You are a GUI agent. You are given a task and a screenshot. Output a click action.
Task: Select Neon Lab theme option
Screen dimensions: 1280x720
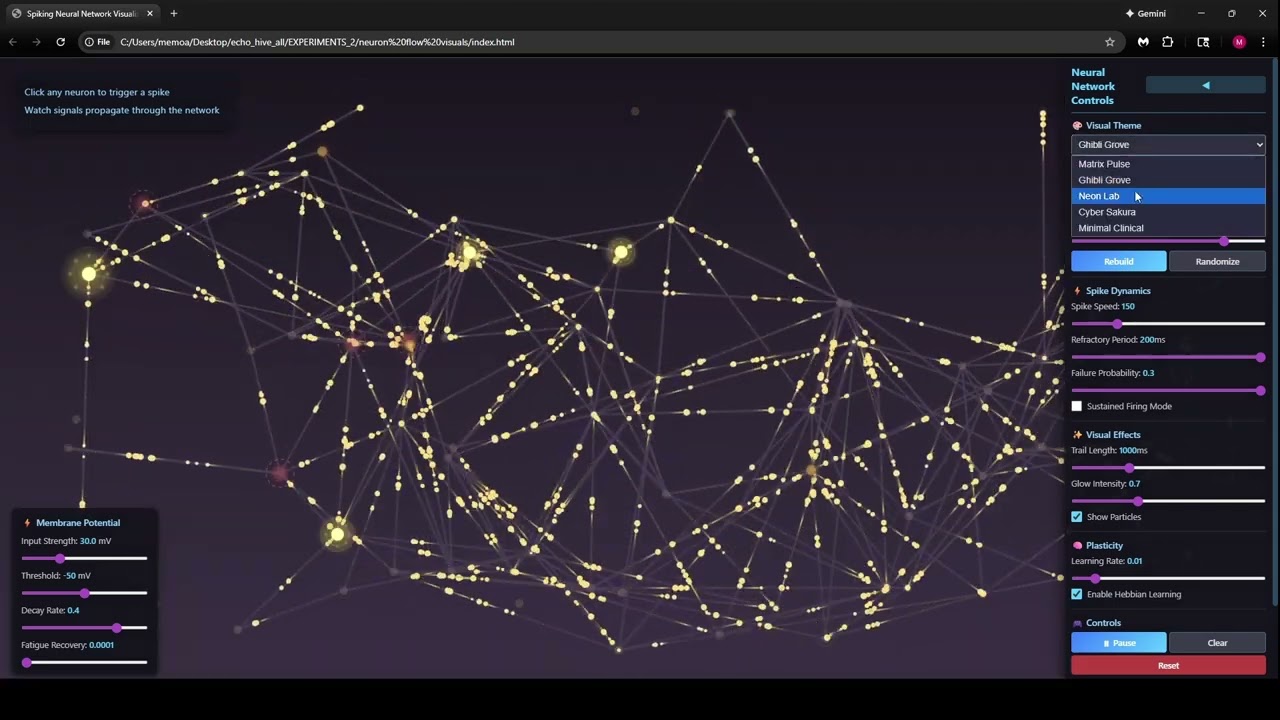coord(1099,196)
